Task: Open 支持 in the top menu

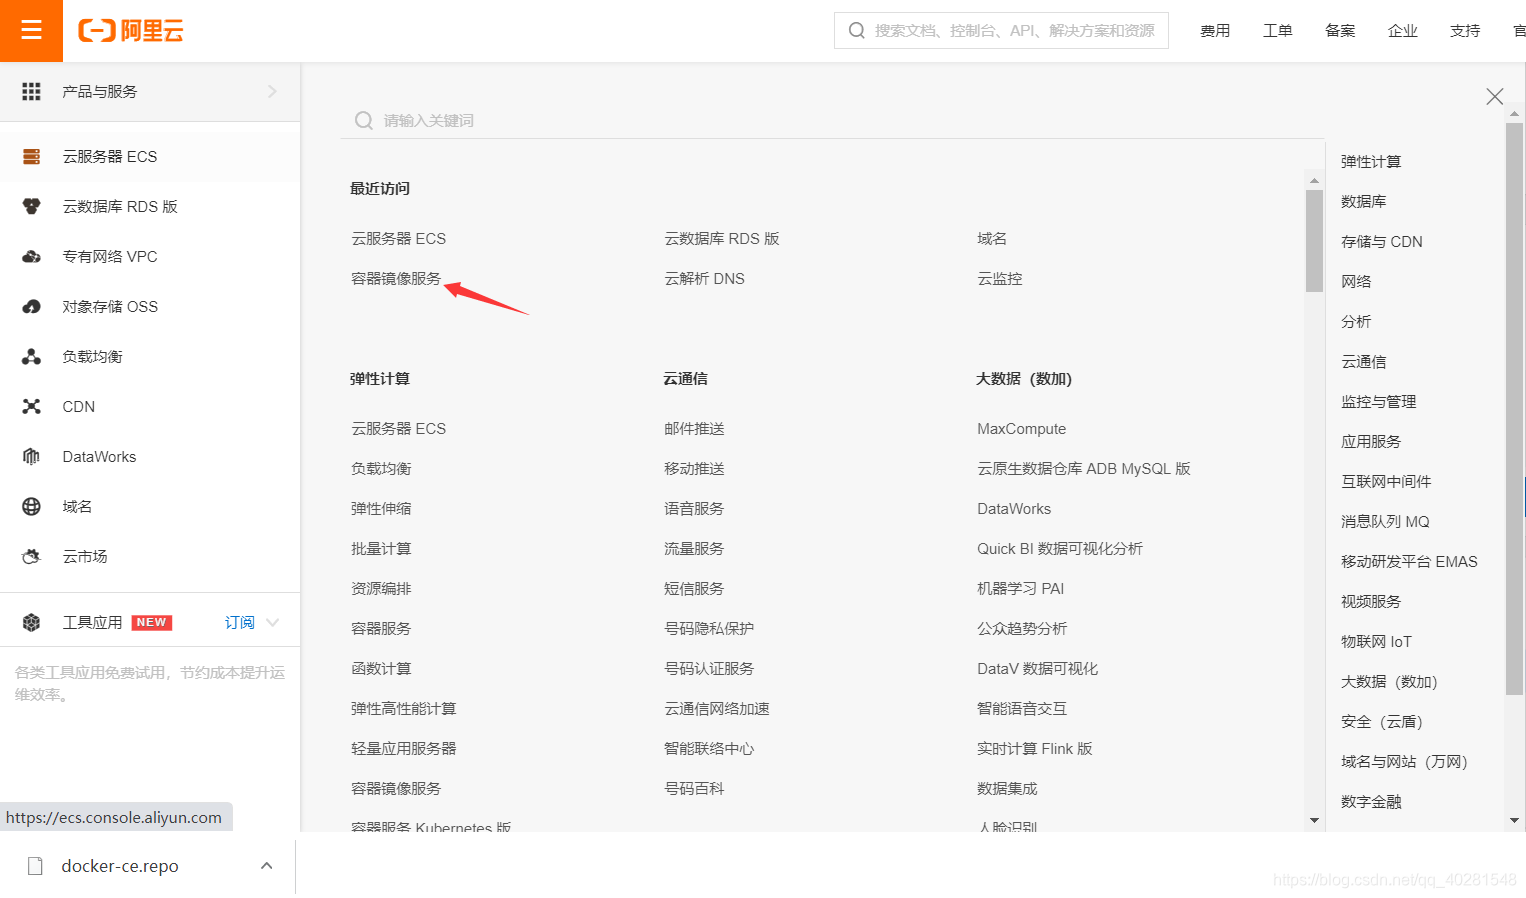Action: click(1465, 31)
